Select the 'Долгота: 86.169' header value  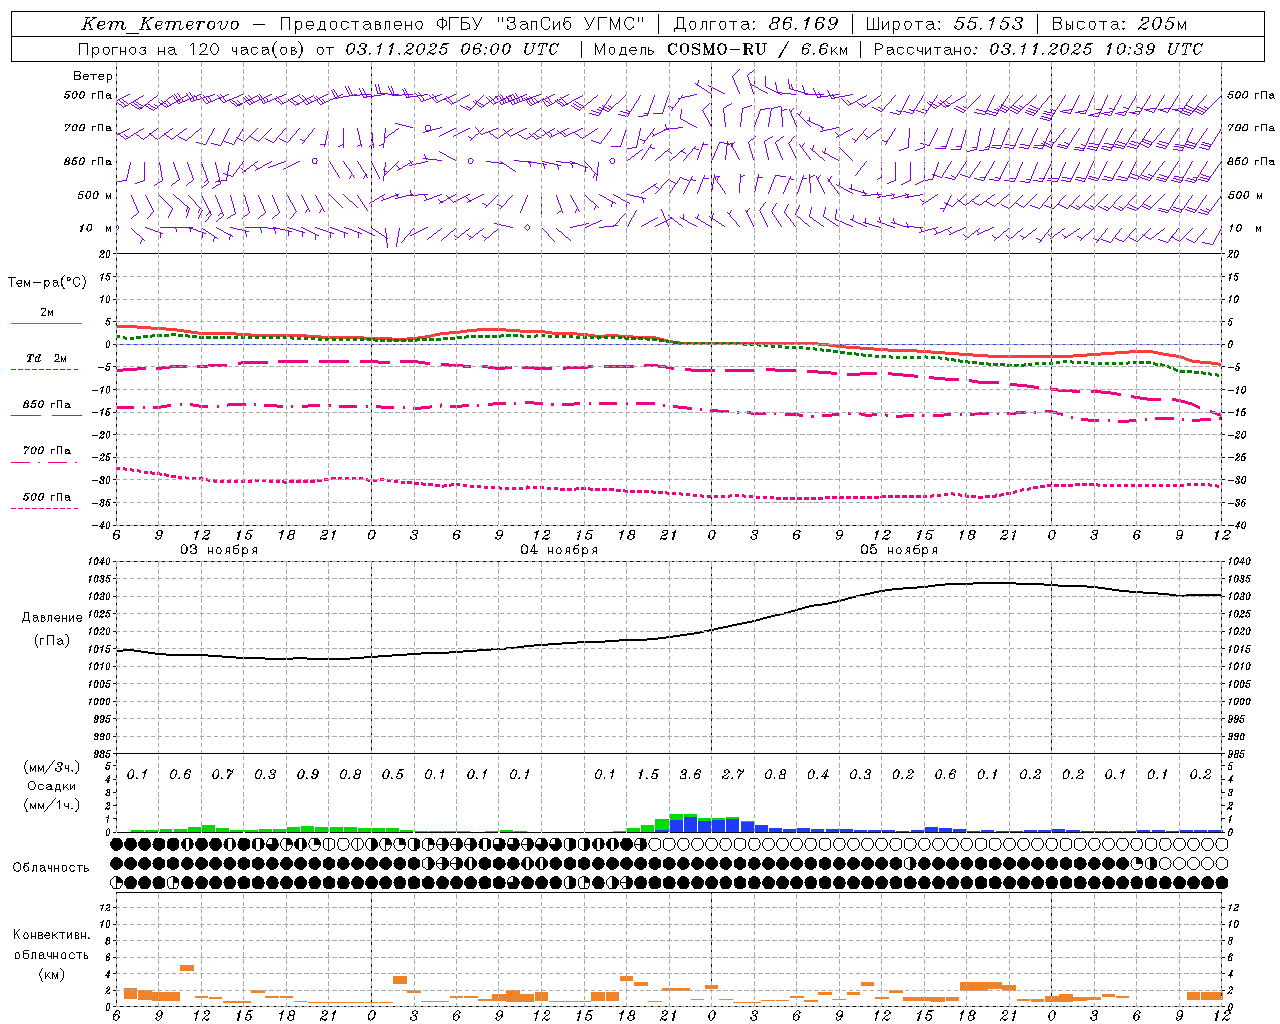[x=756, y=24]
